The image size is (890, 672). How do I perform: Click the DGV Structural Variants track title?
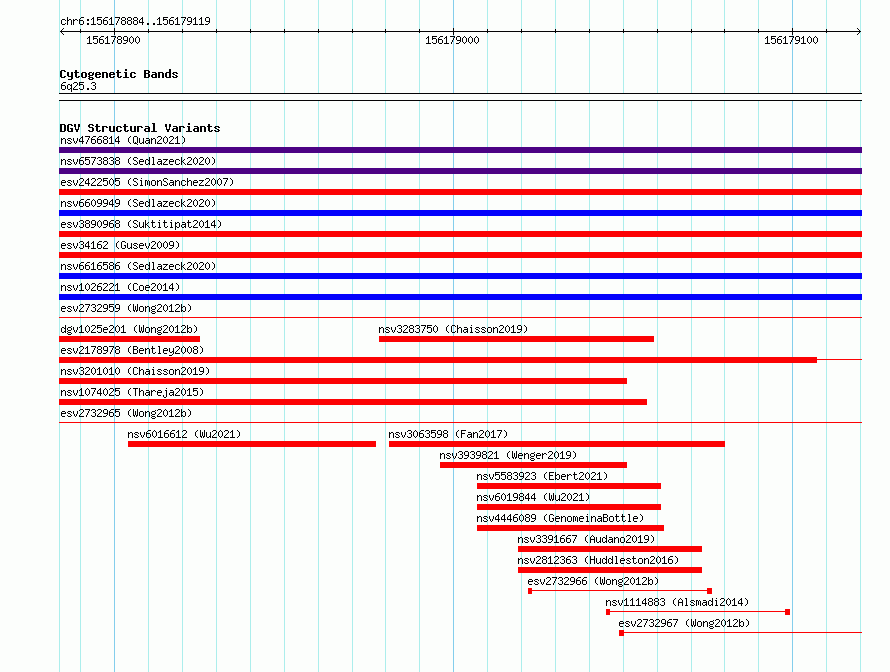(x=140, y=128)
